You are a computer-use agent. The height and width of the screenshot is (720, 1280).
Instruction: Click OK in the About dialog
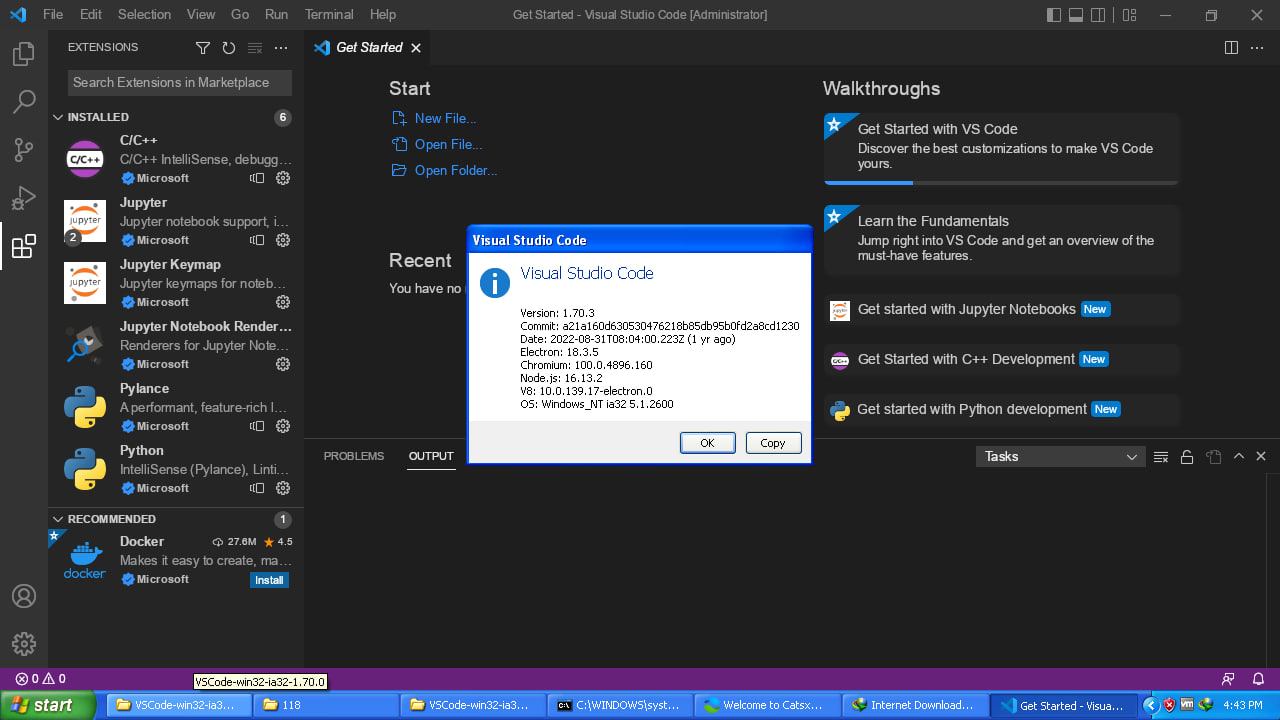coord(707,443)
